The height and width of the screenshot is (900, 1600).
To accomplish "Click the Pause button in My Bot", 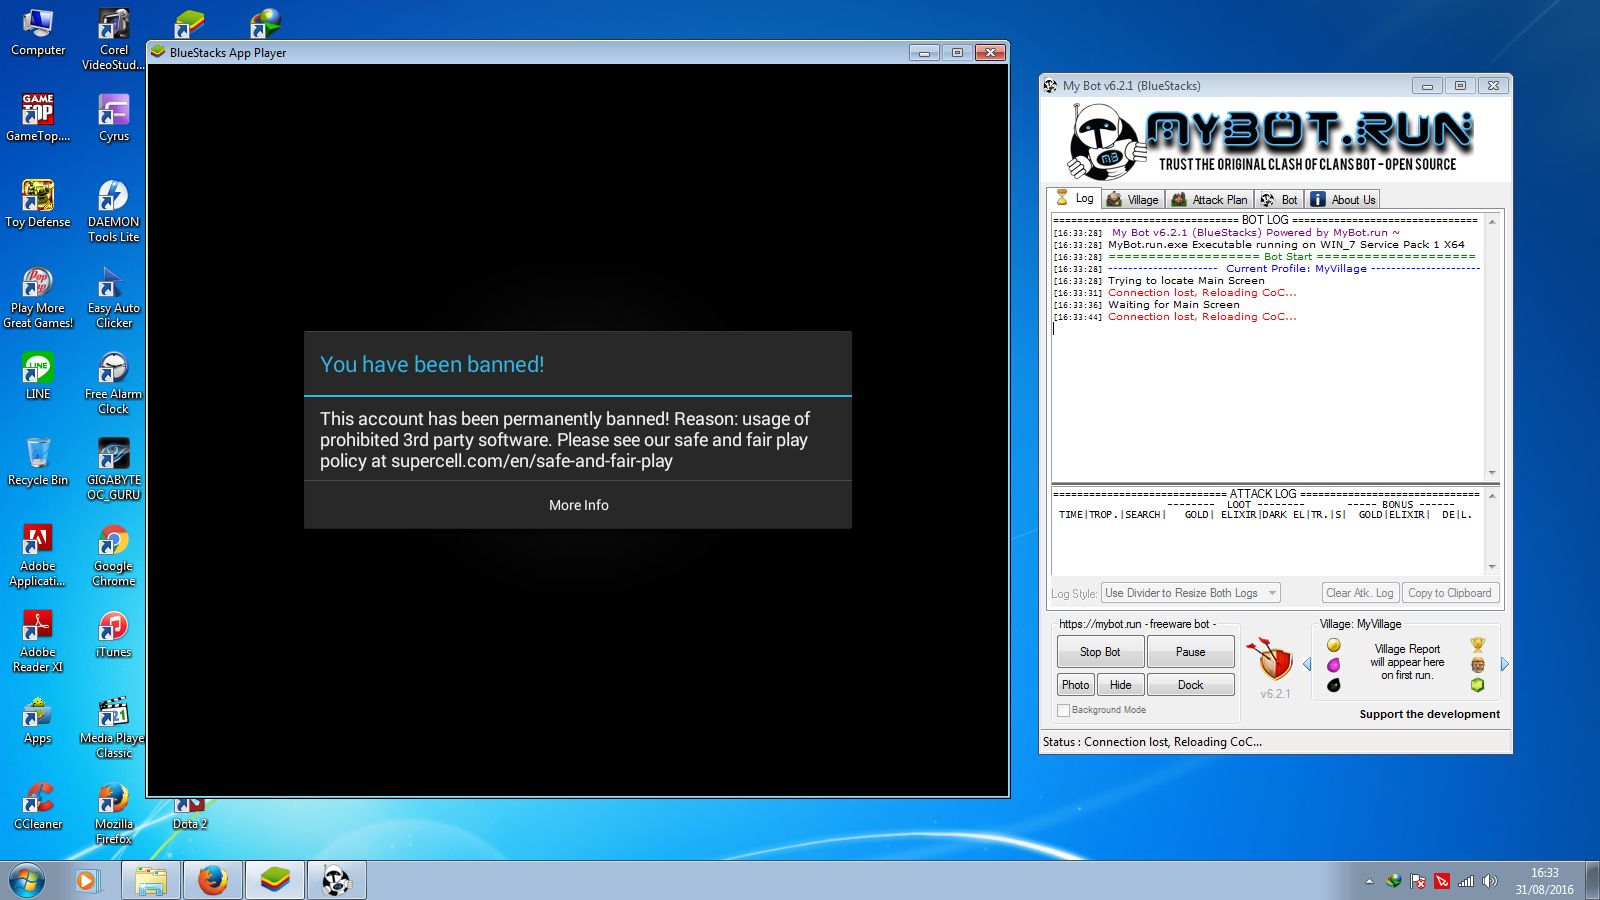I will 1190,652.
